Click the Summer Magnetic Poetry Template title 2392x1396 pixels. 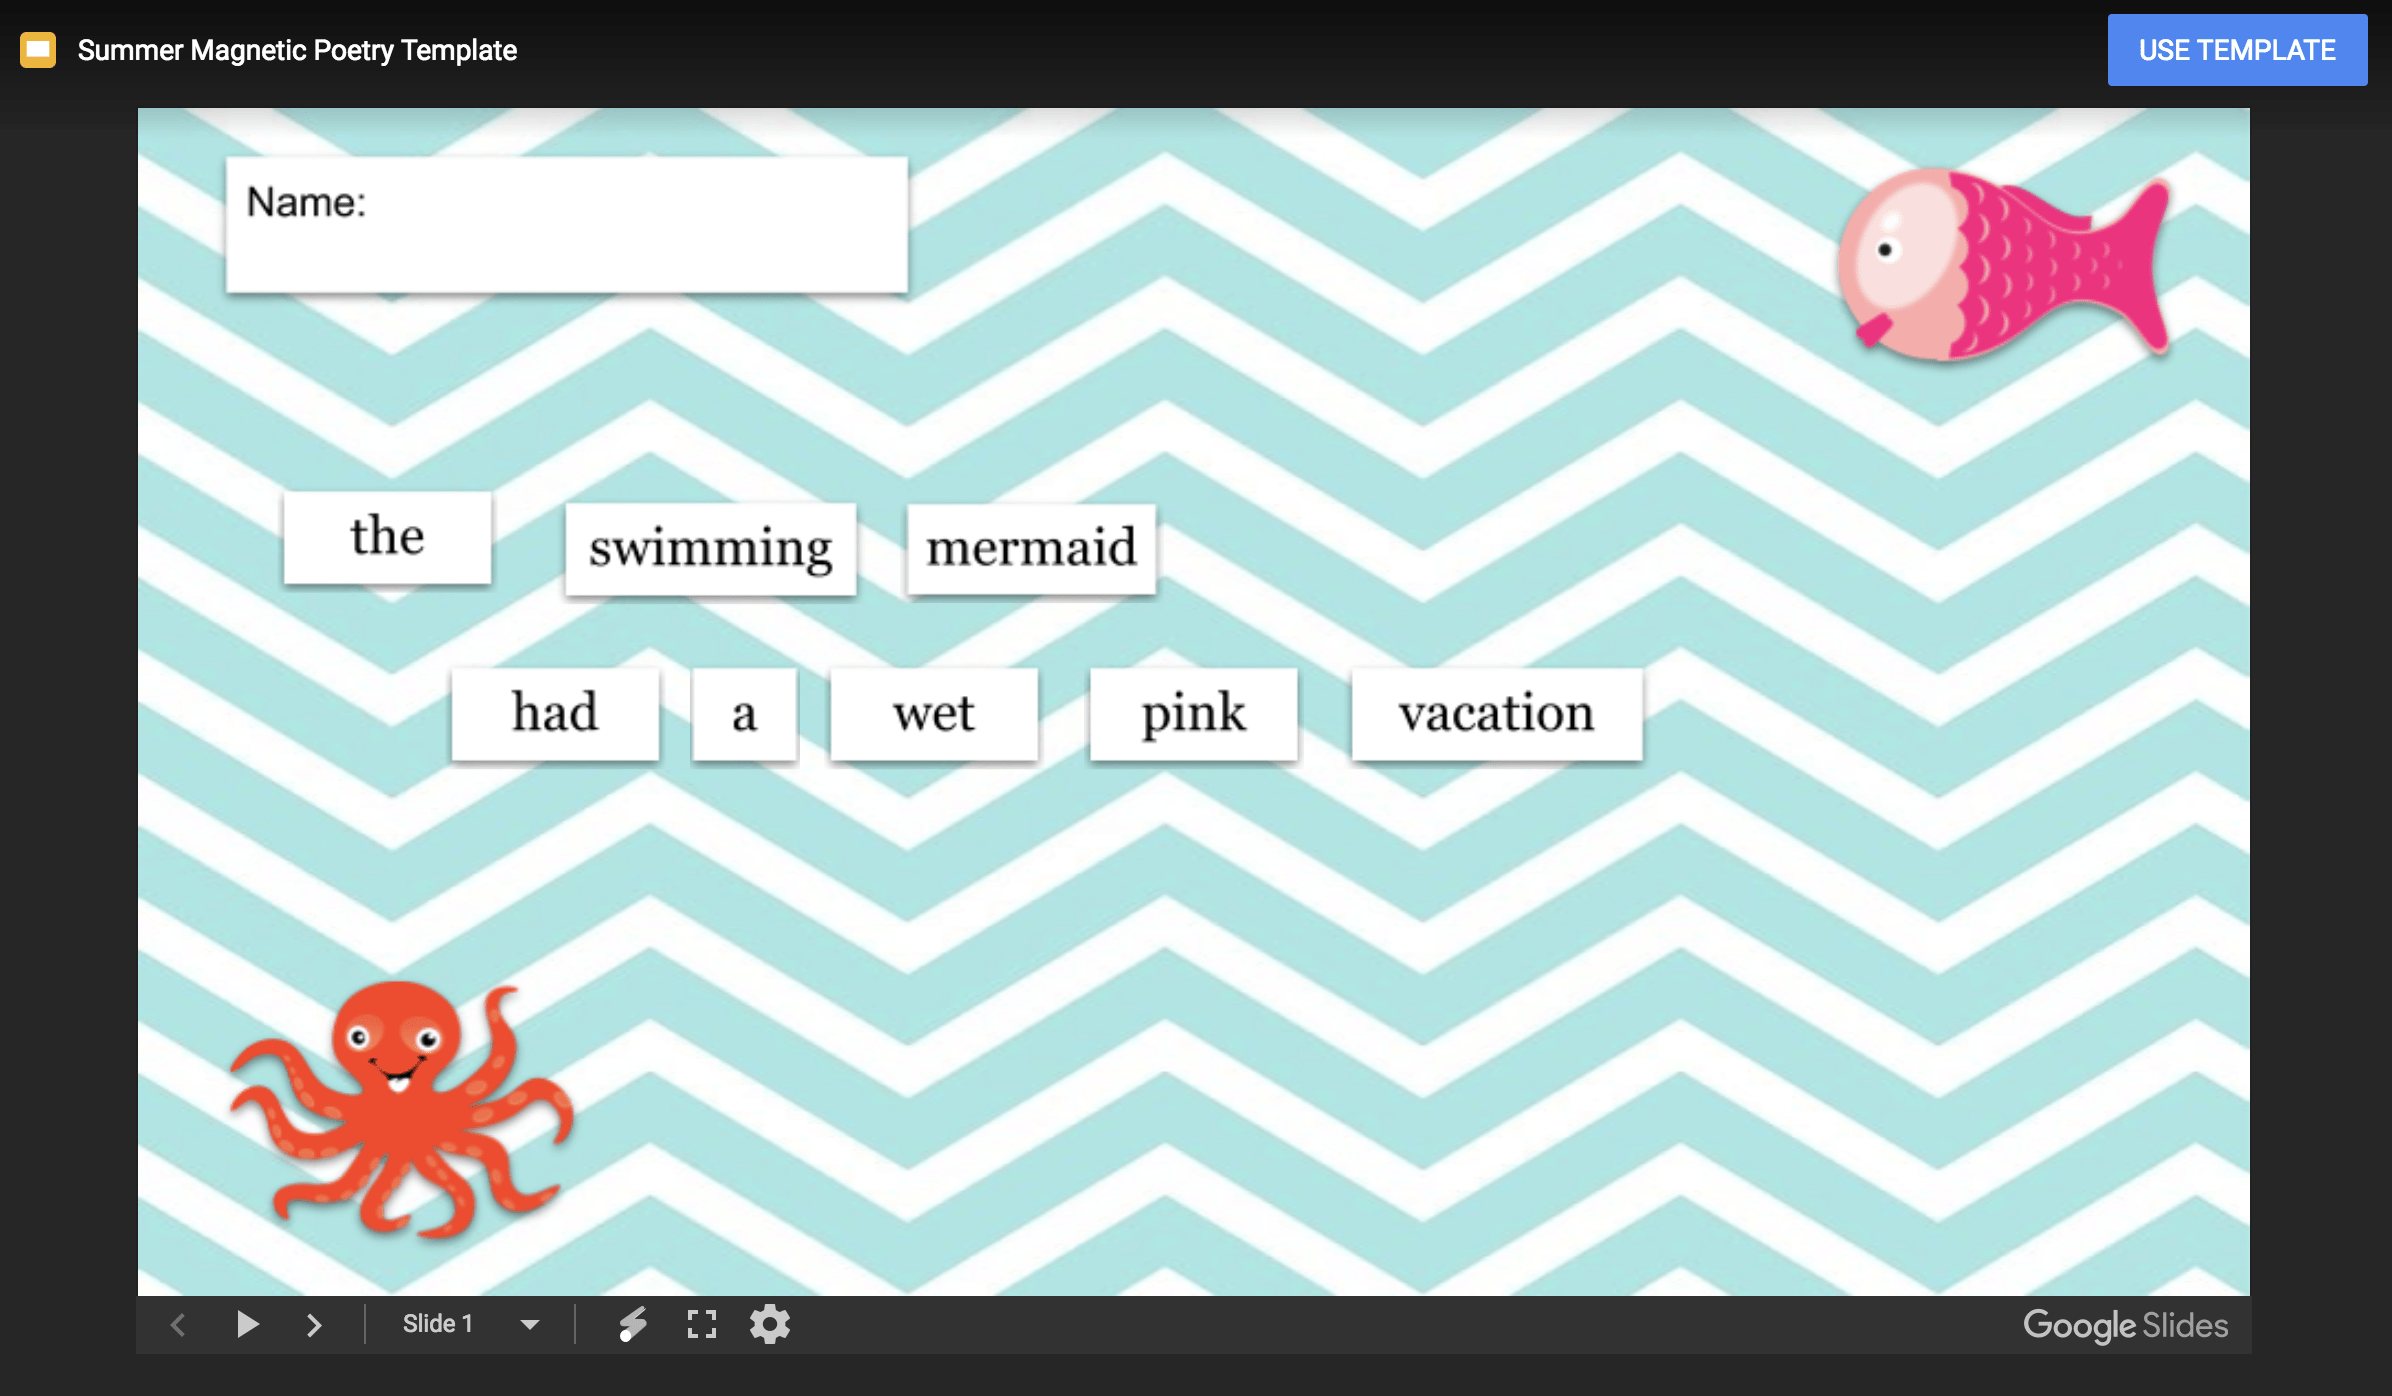point(297,48)
